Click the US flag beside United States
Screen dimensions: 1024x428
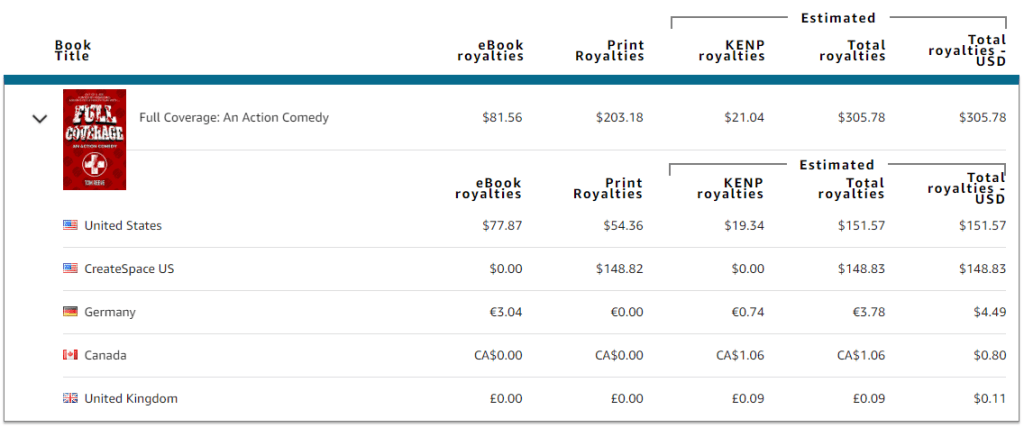tap(70, 225)
